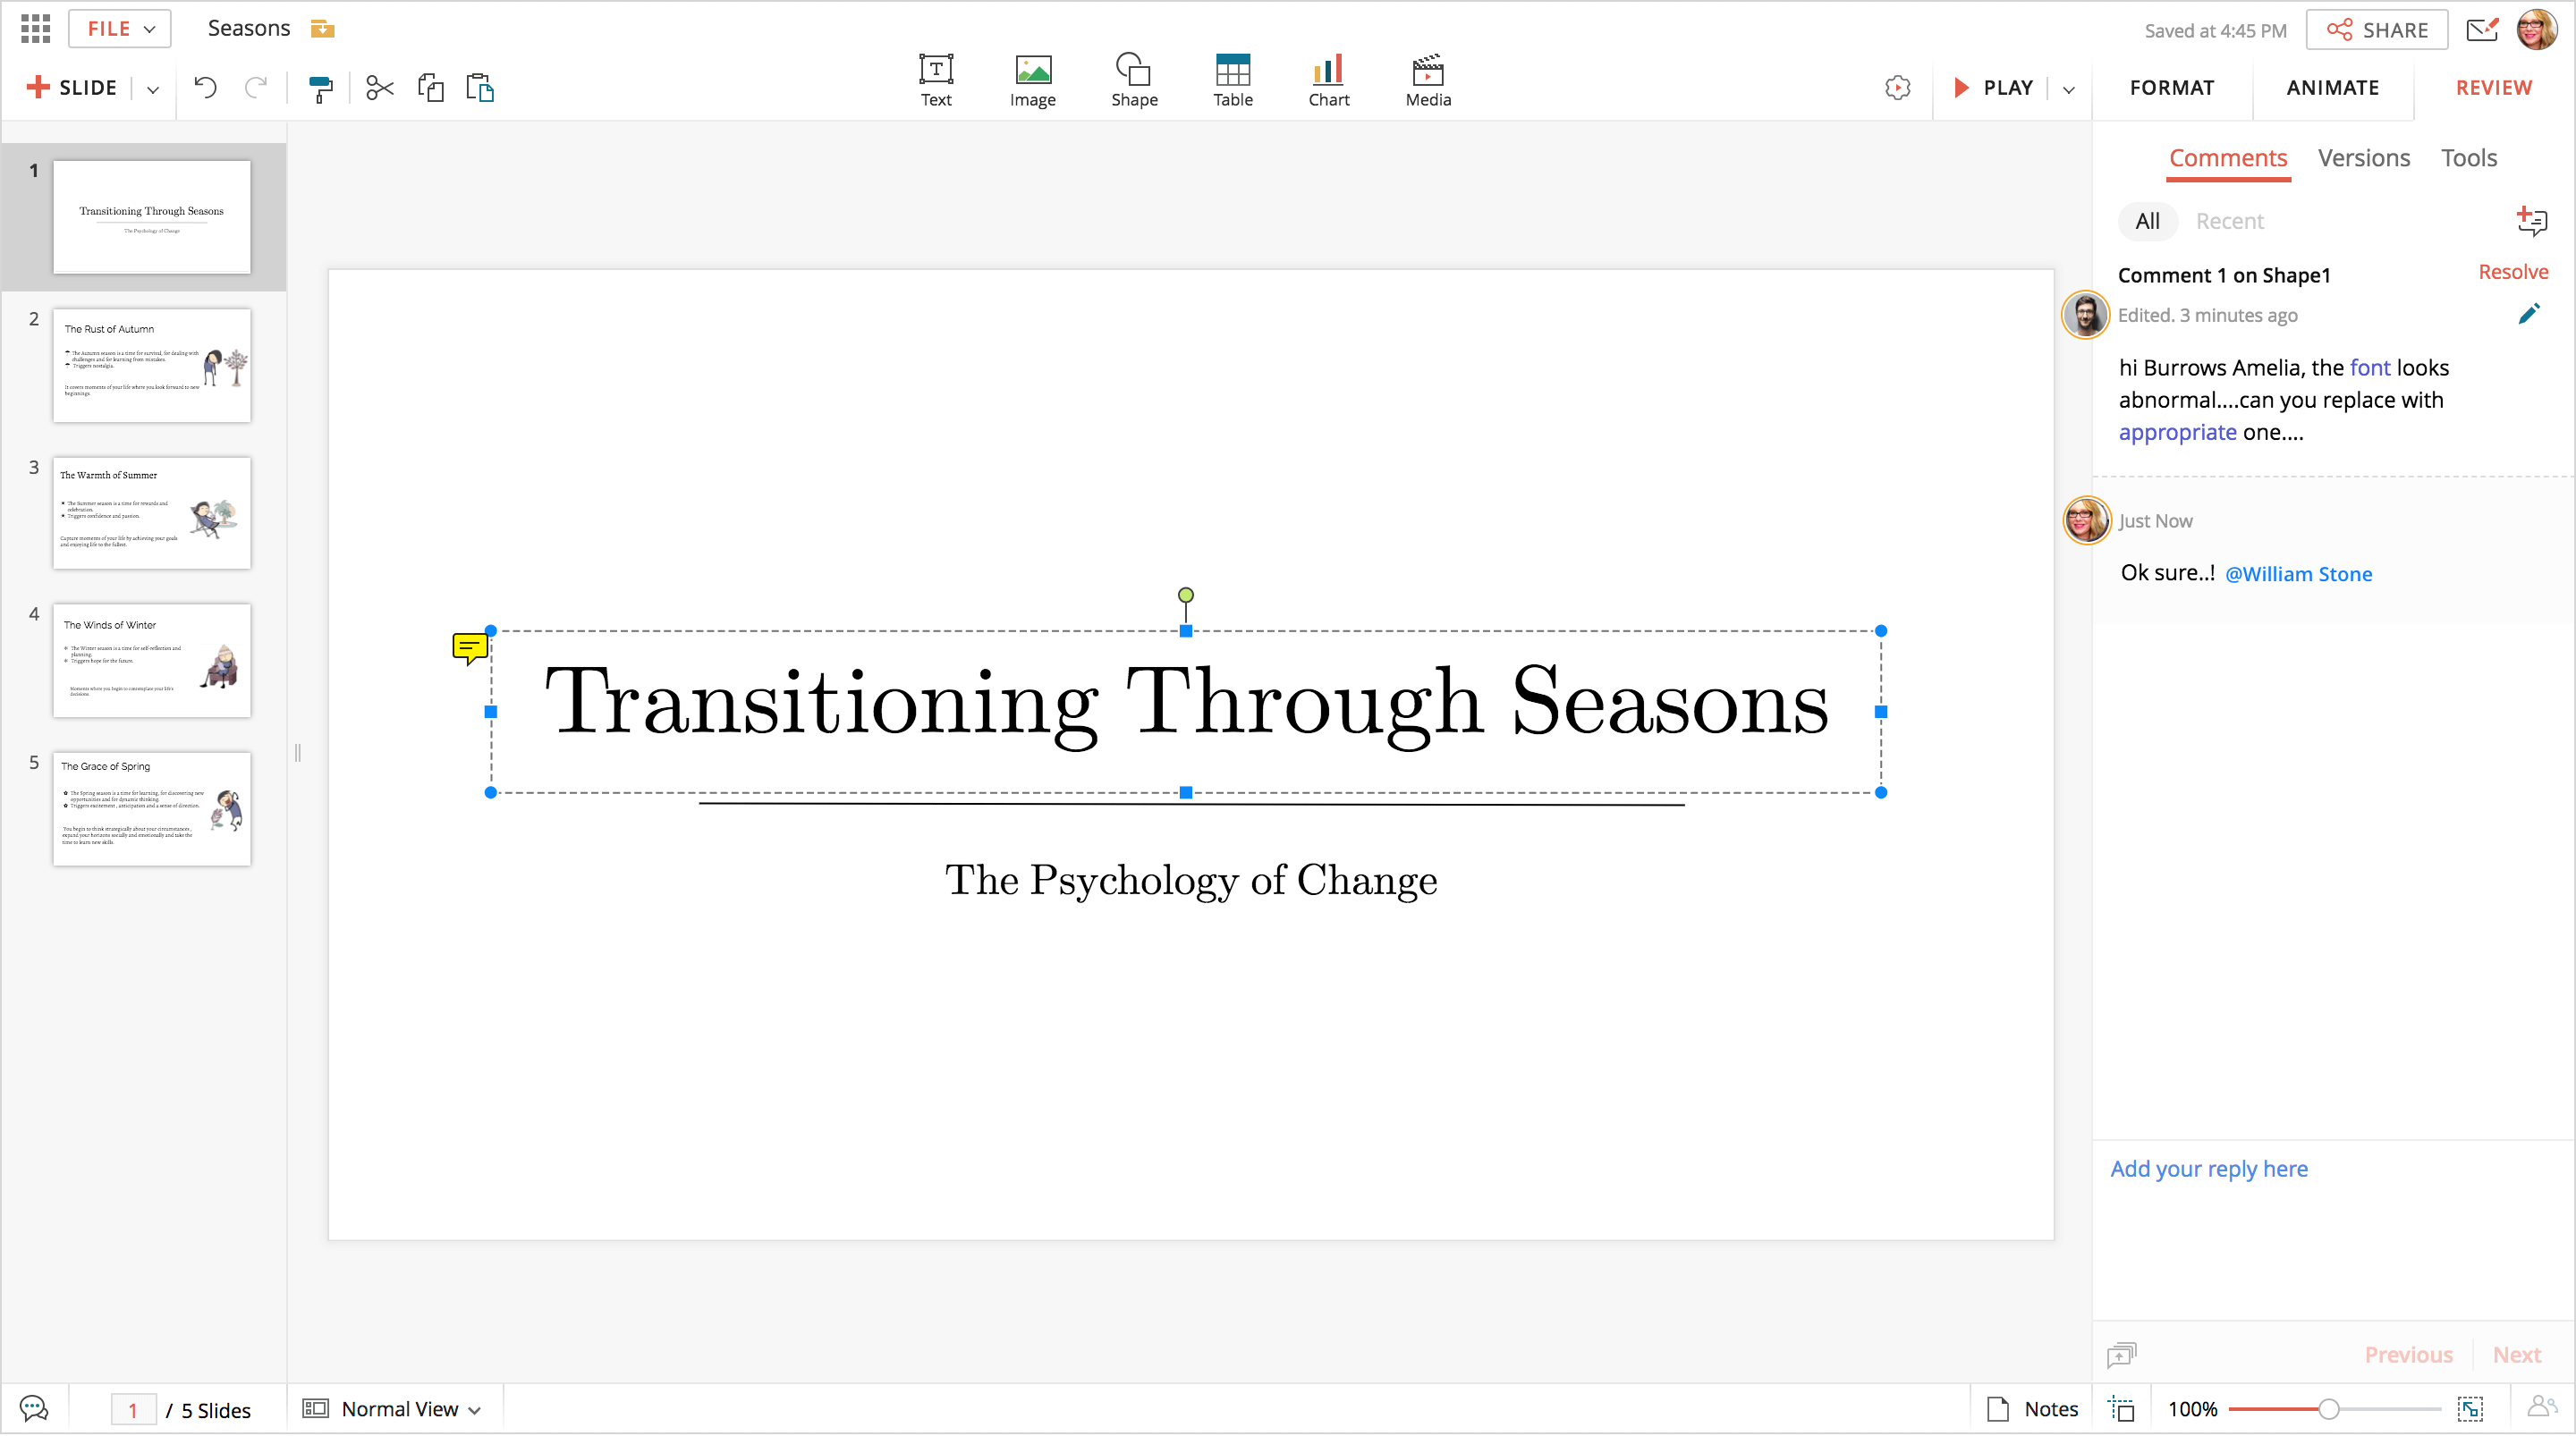The height and width of the screenshot is (1436, 2576).
Task: Click the Format Painter icon
Action: (320, 88)
